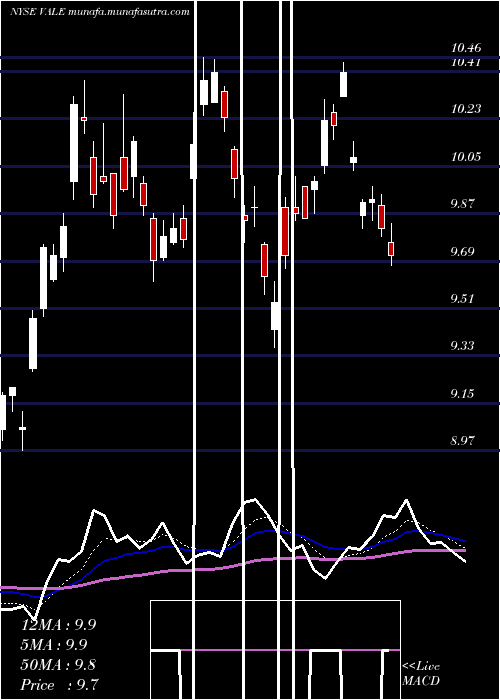Image resolution: width=500 pixels, height=700 pixels.
Task: Select the 10.41 price level label
Action: coord(466,62)
